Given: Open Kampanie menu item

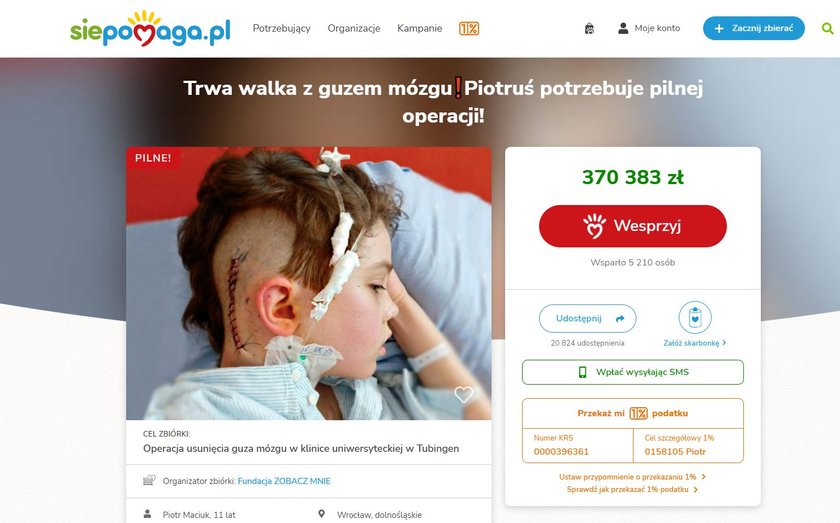Looking at the screenshot, I should pos(420,28).
